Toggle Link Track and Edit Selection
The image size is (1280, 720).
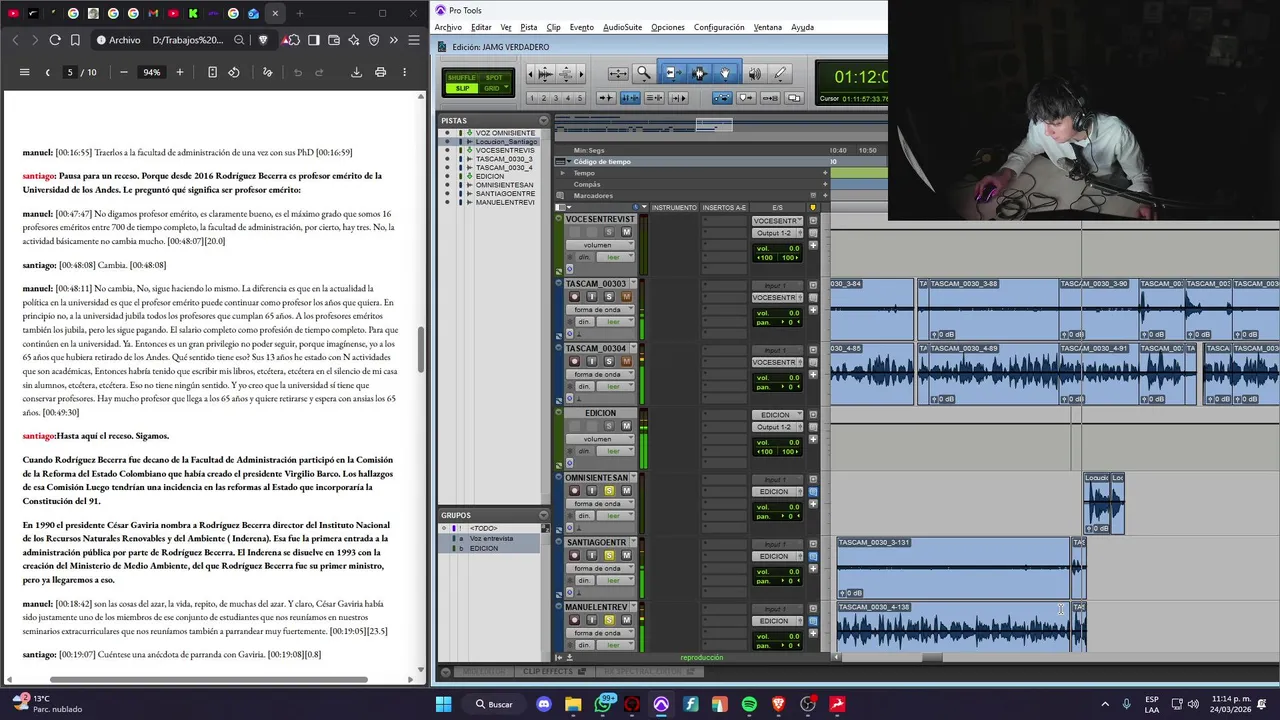click(654, 98)
